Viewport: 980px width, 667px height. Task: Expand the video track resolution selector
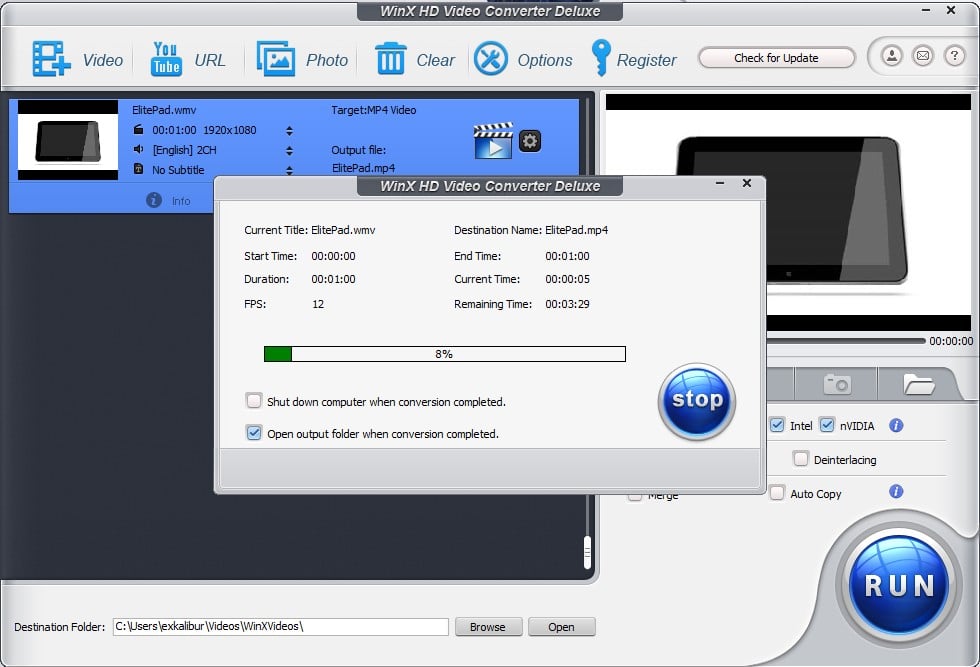289,130
